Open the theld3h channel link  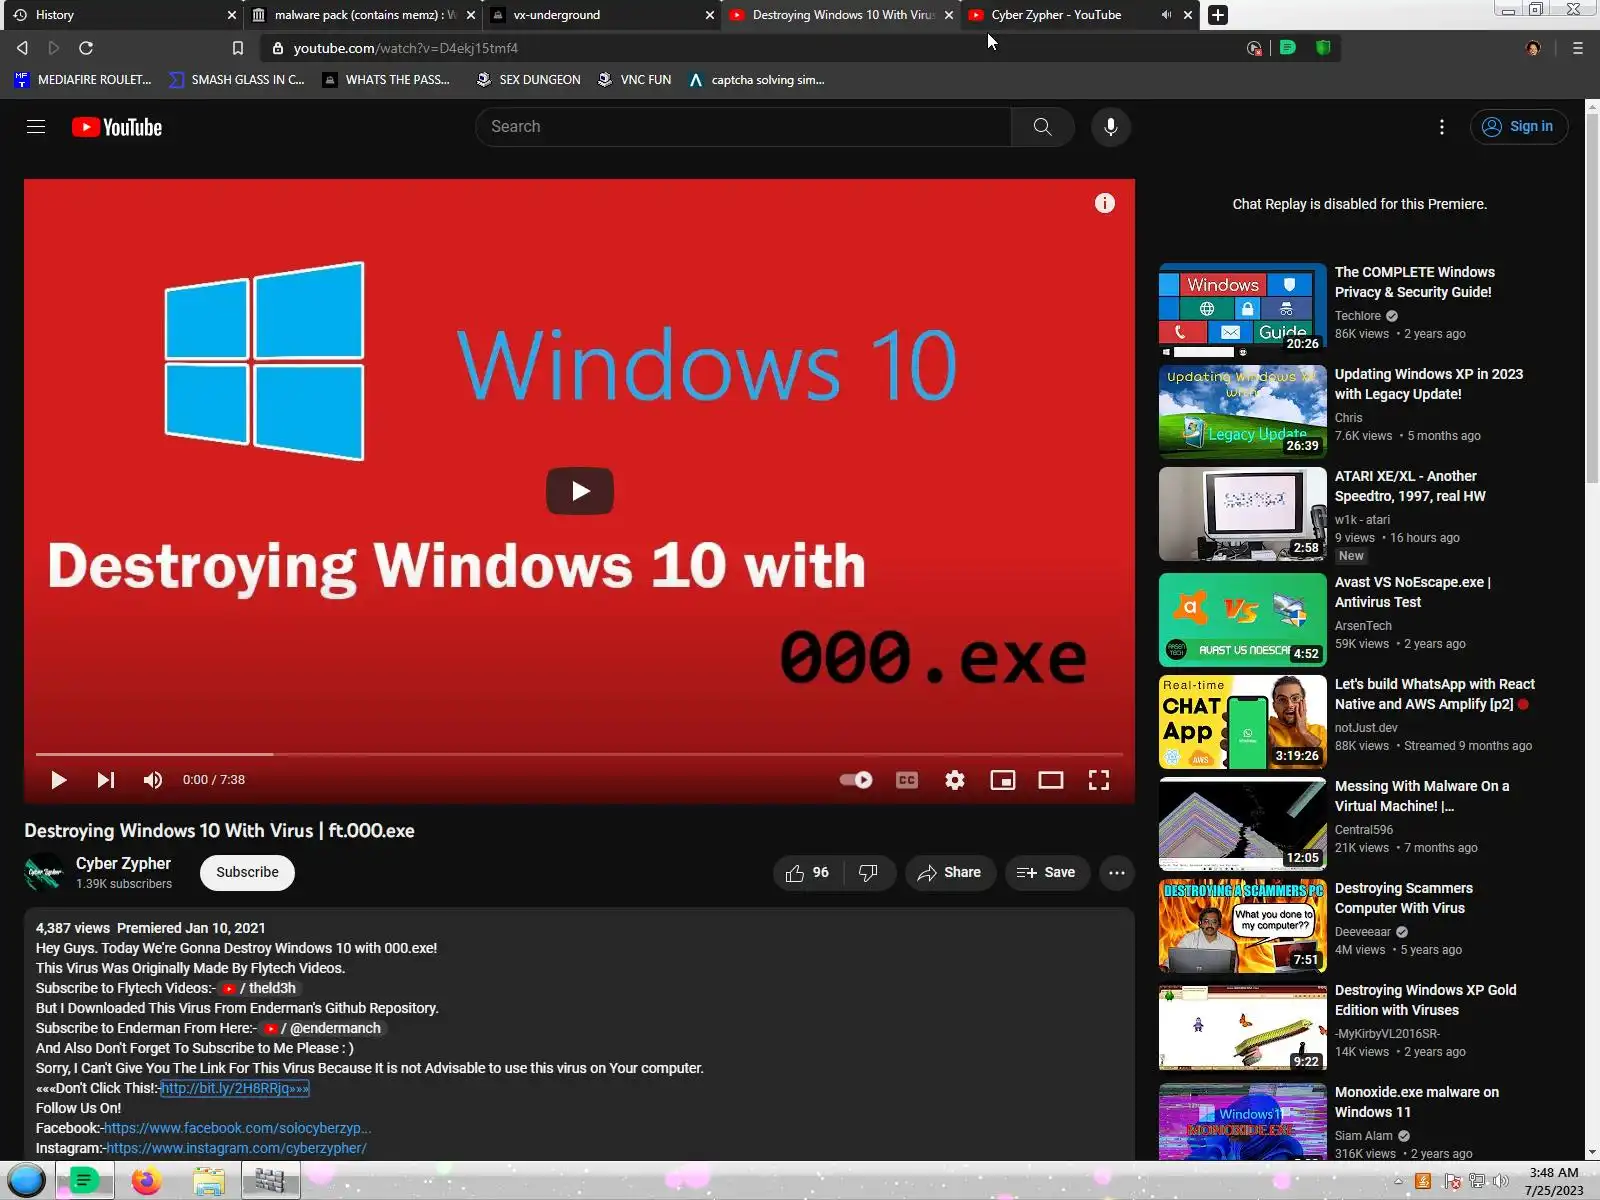pyautogui.click(x=259, y=988)
